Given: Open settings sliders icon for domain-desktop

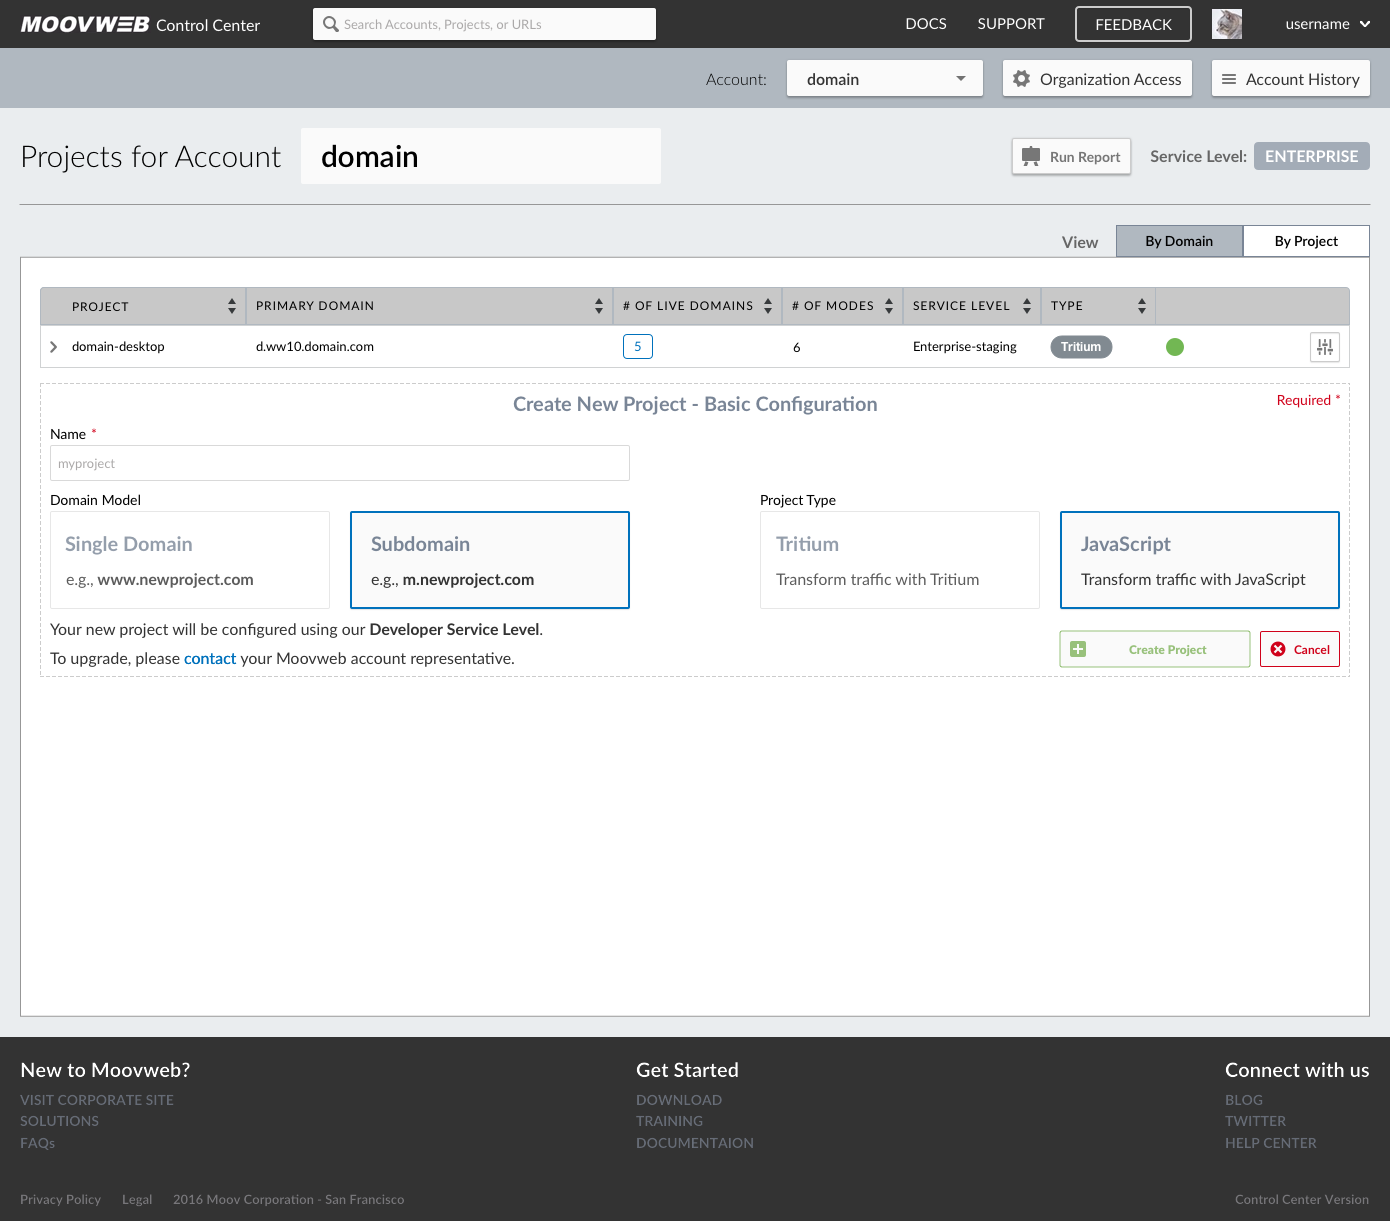Looking at the screenshot, I should pos(1325,347).
